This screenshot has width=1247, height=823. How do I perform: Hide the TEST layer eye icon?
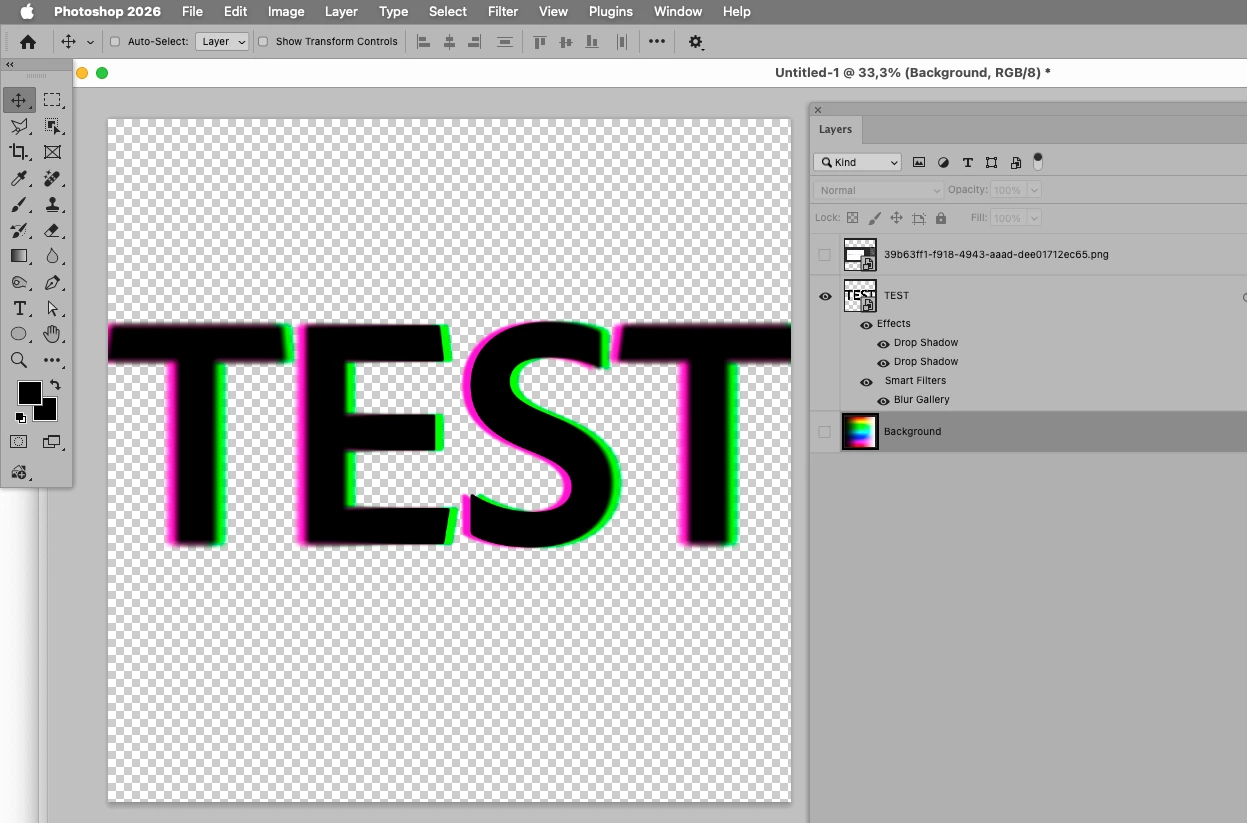click(825, 296)
